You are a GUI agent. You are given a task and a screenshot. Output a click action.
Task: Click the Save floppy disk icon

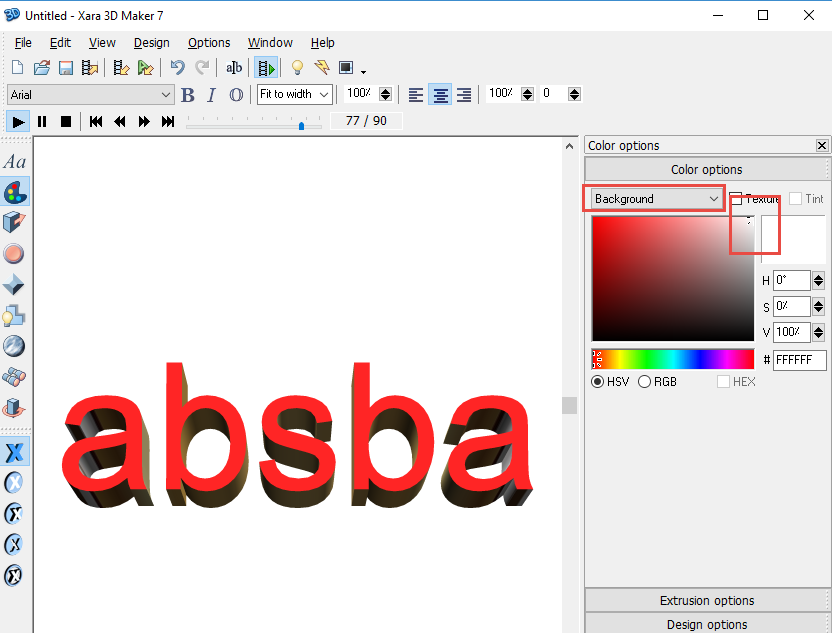point(66,68)
